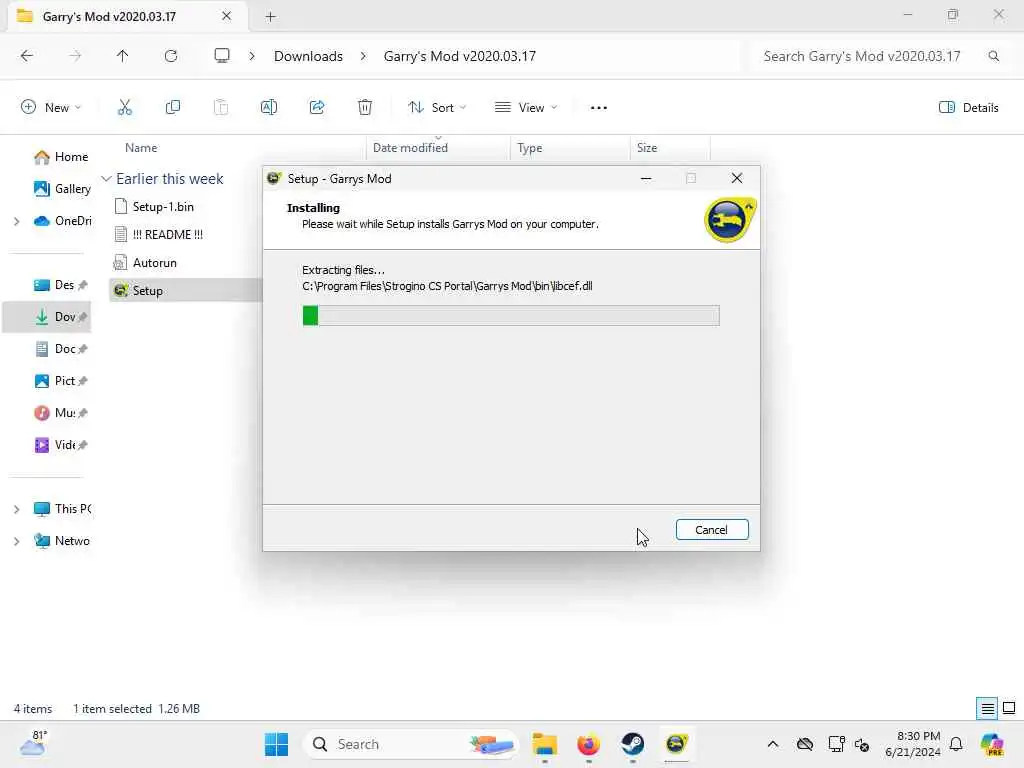Toggle the Details pane
This screenshot has width=1024, height=768.
pyautogui.click(x=969, y=108)
